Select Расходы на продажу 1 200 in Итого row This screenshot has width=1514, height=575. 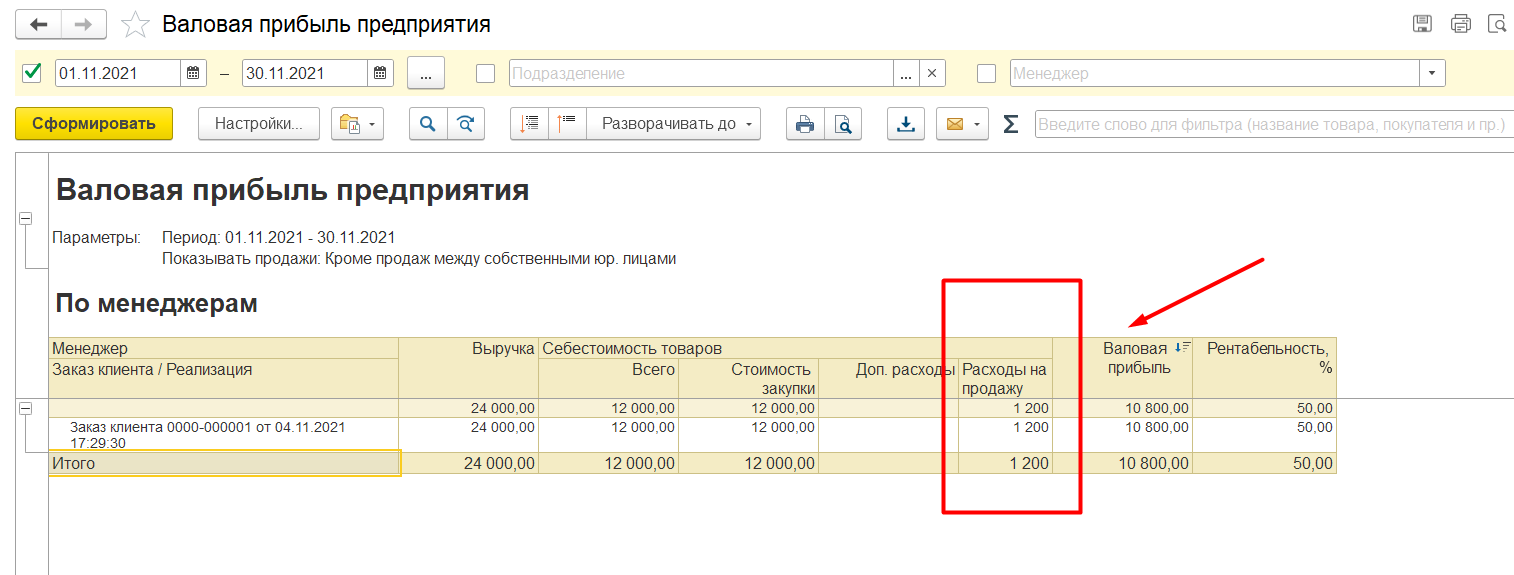tap(1005, 463)
